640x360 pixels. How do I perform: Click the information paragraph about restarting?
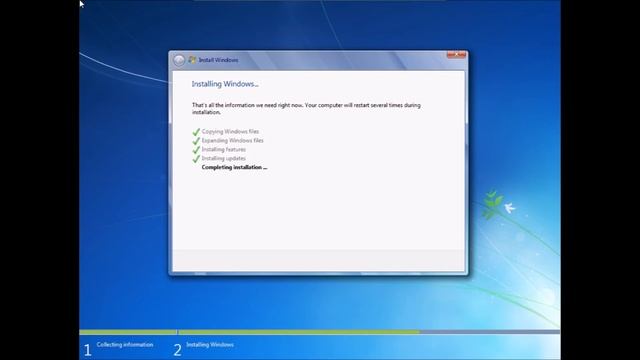[x=306, y=109]
